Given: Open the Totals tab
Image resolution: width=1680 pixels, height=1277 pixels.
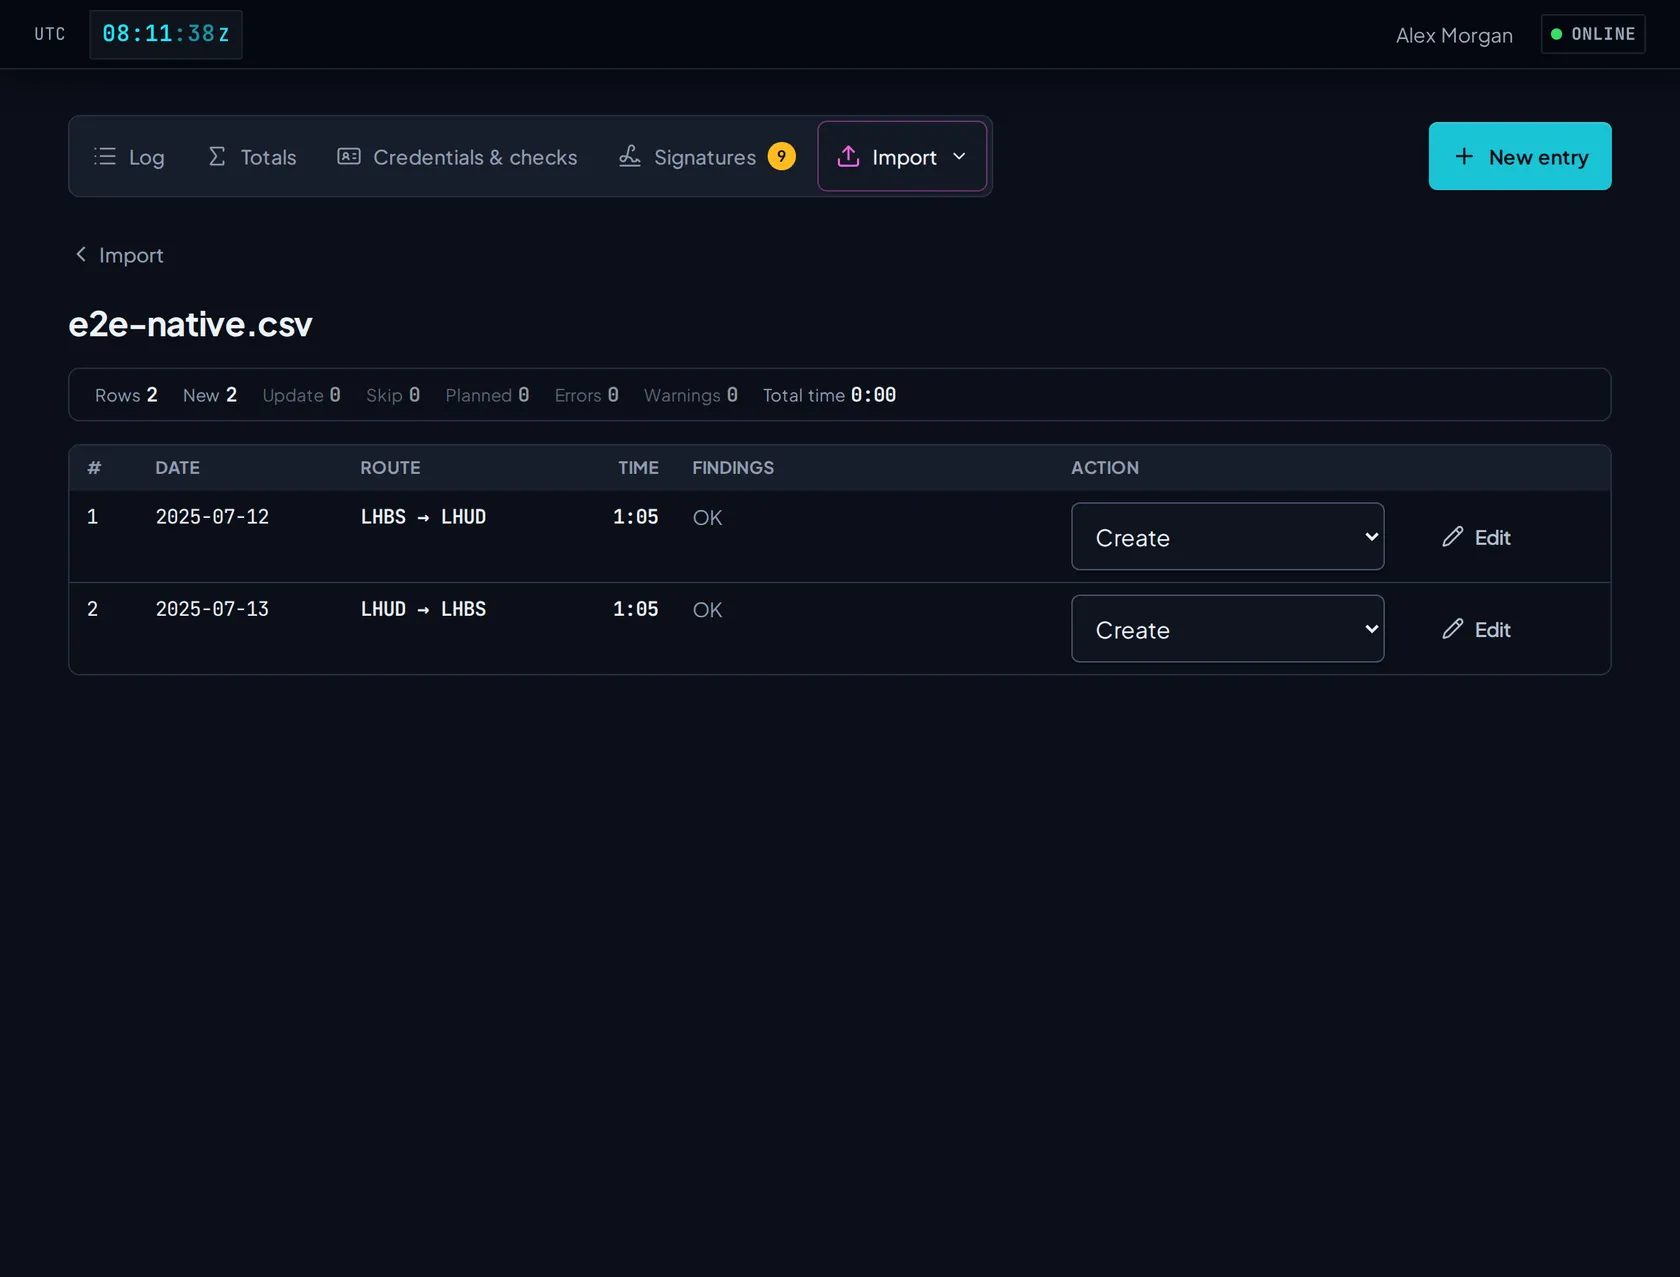Looking at the screenshot, I should [252, 156].
